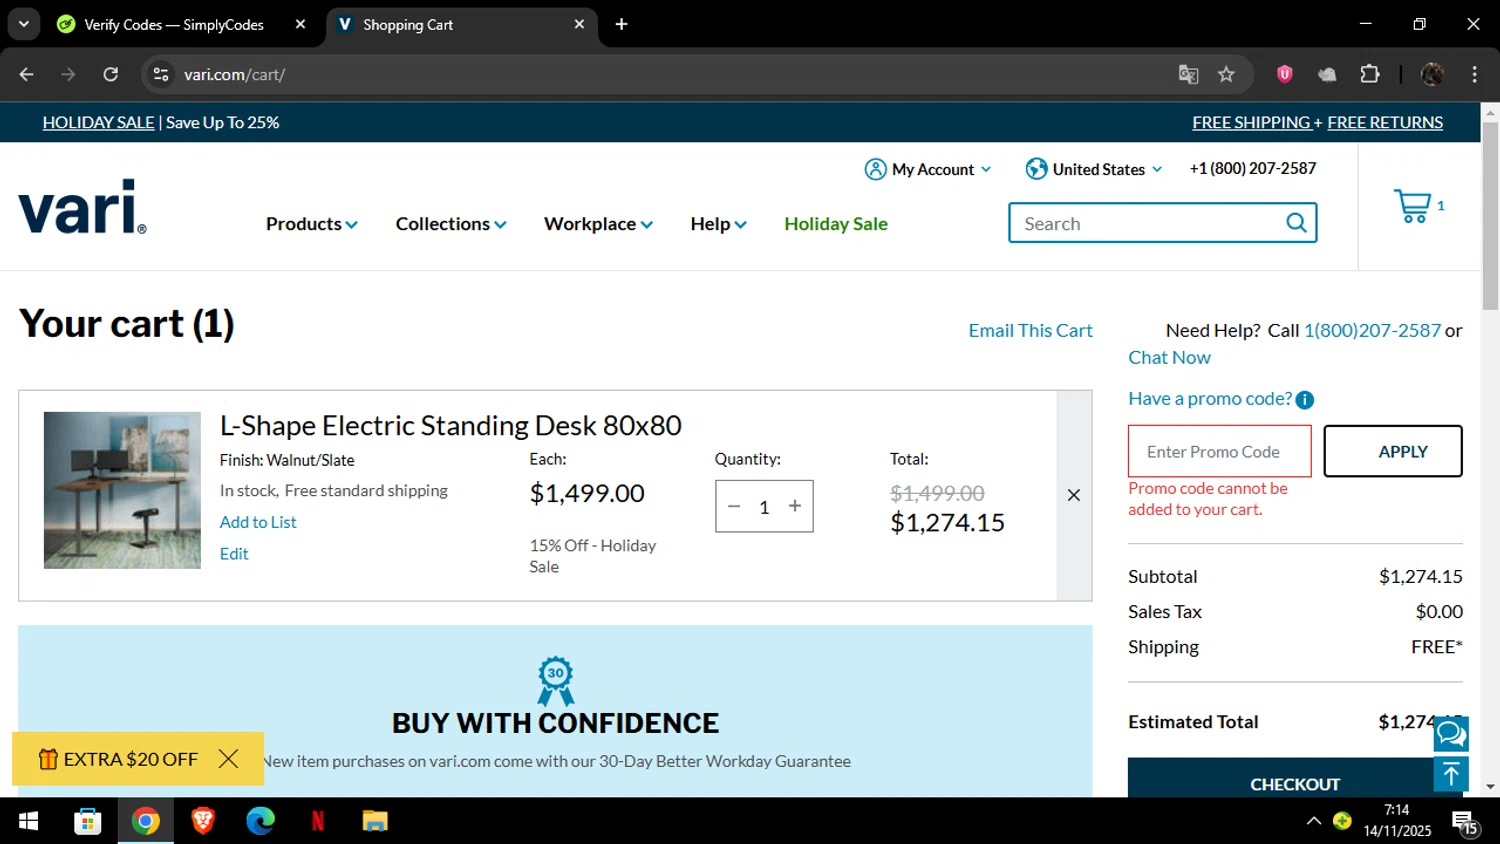The width and height of the screenshot is (1500, 844).
Task: Expand the Products menu
Action: (311, 224)
